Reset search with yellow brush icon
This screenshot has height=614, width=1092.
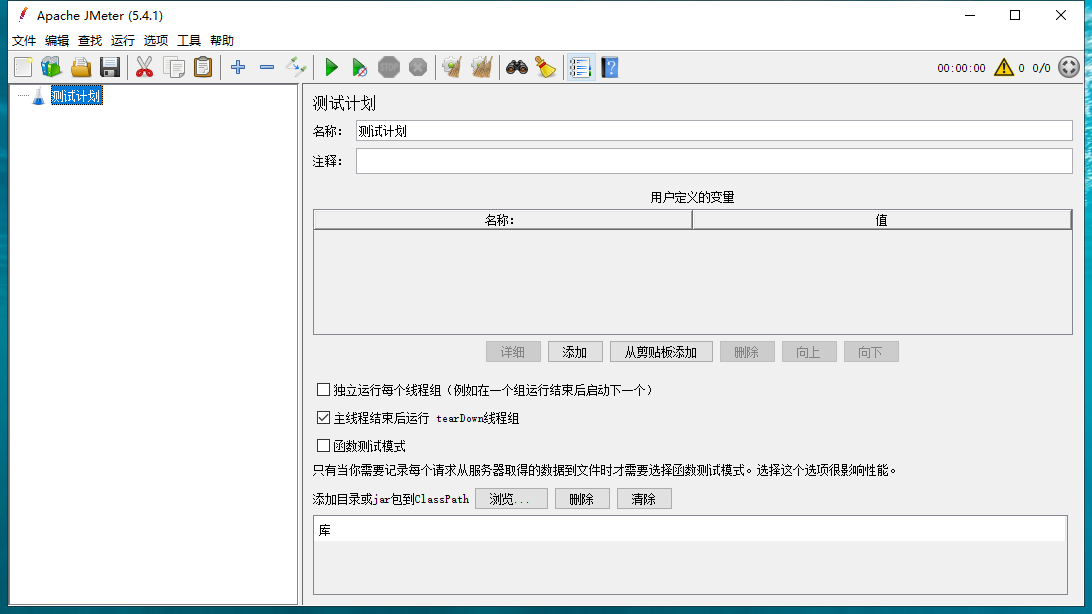[545, 68]
